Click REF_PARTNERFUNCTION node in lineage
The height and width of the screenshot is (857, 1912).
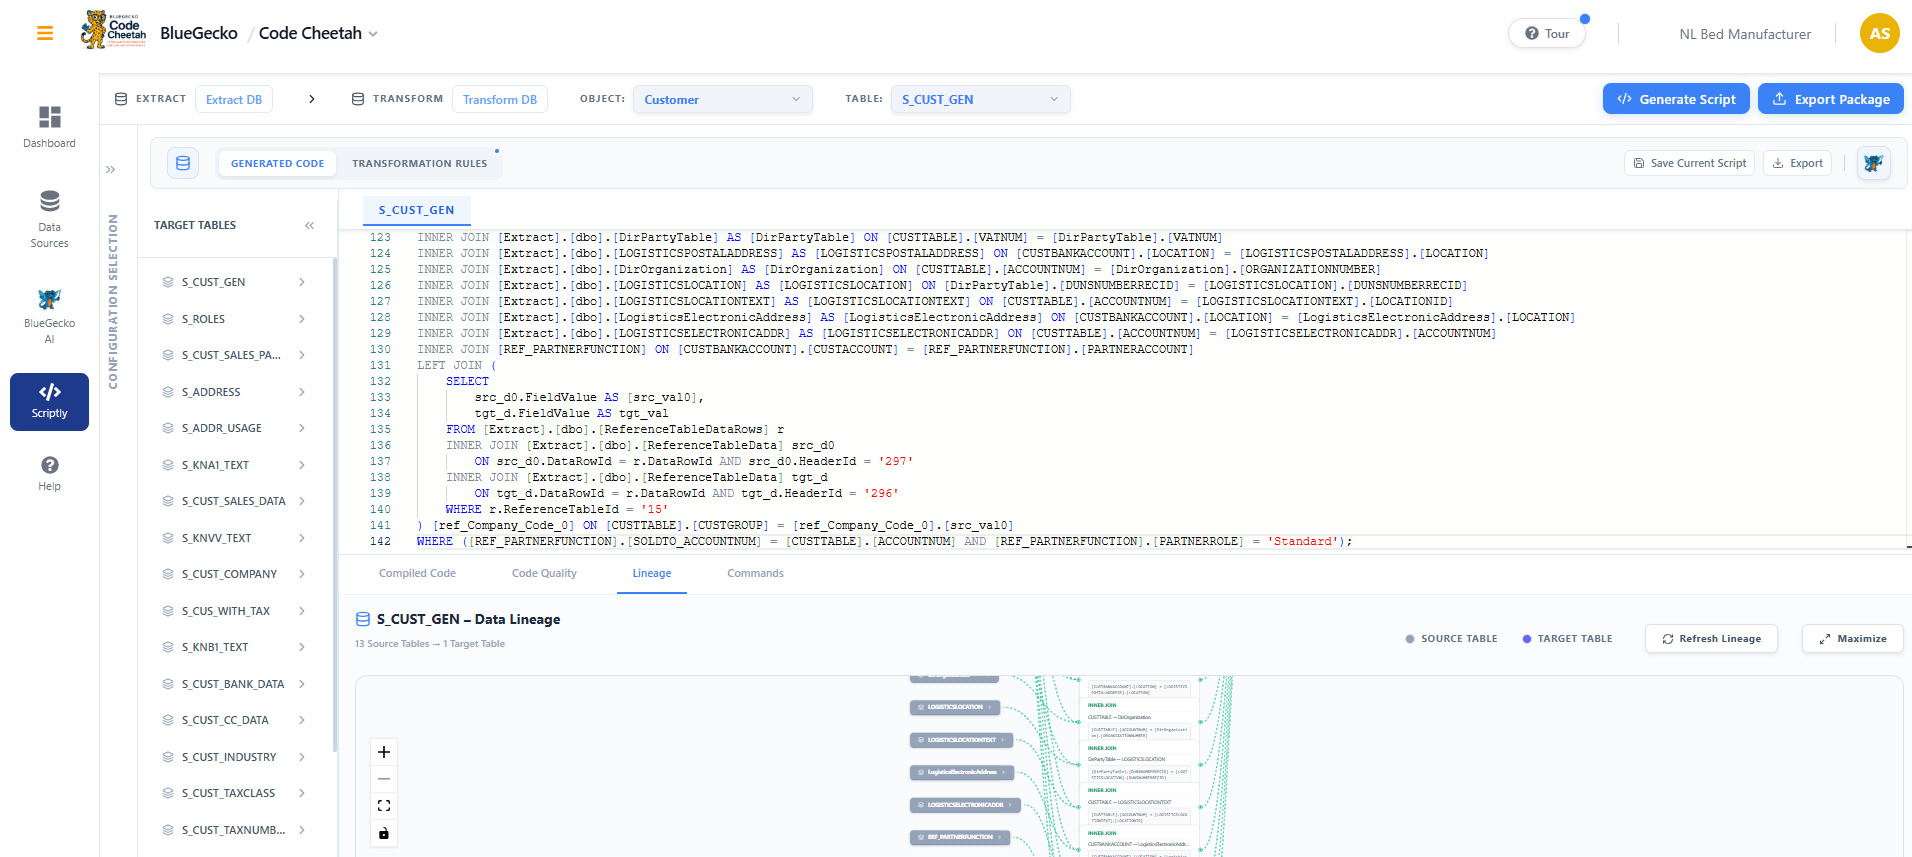[960, 837]
